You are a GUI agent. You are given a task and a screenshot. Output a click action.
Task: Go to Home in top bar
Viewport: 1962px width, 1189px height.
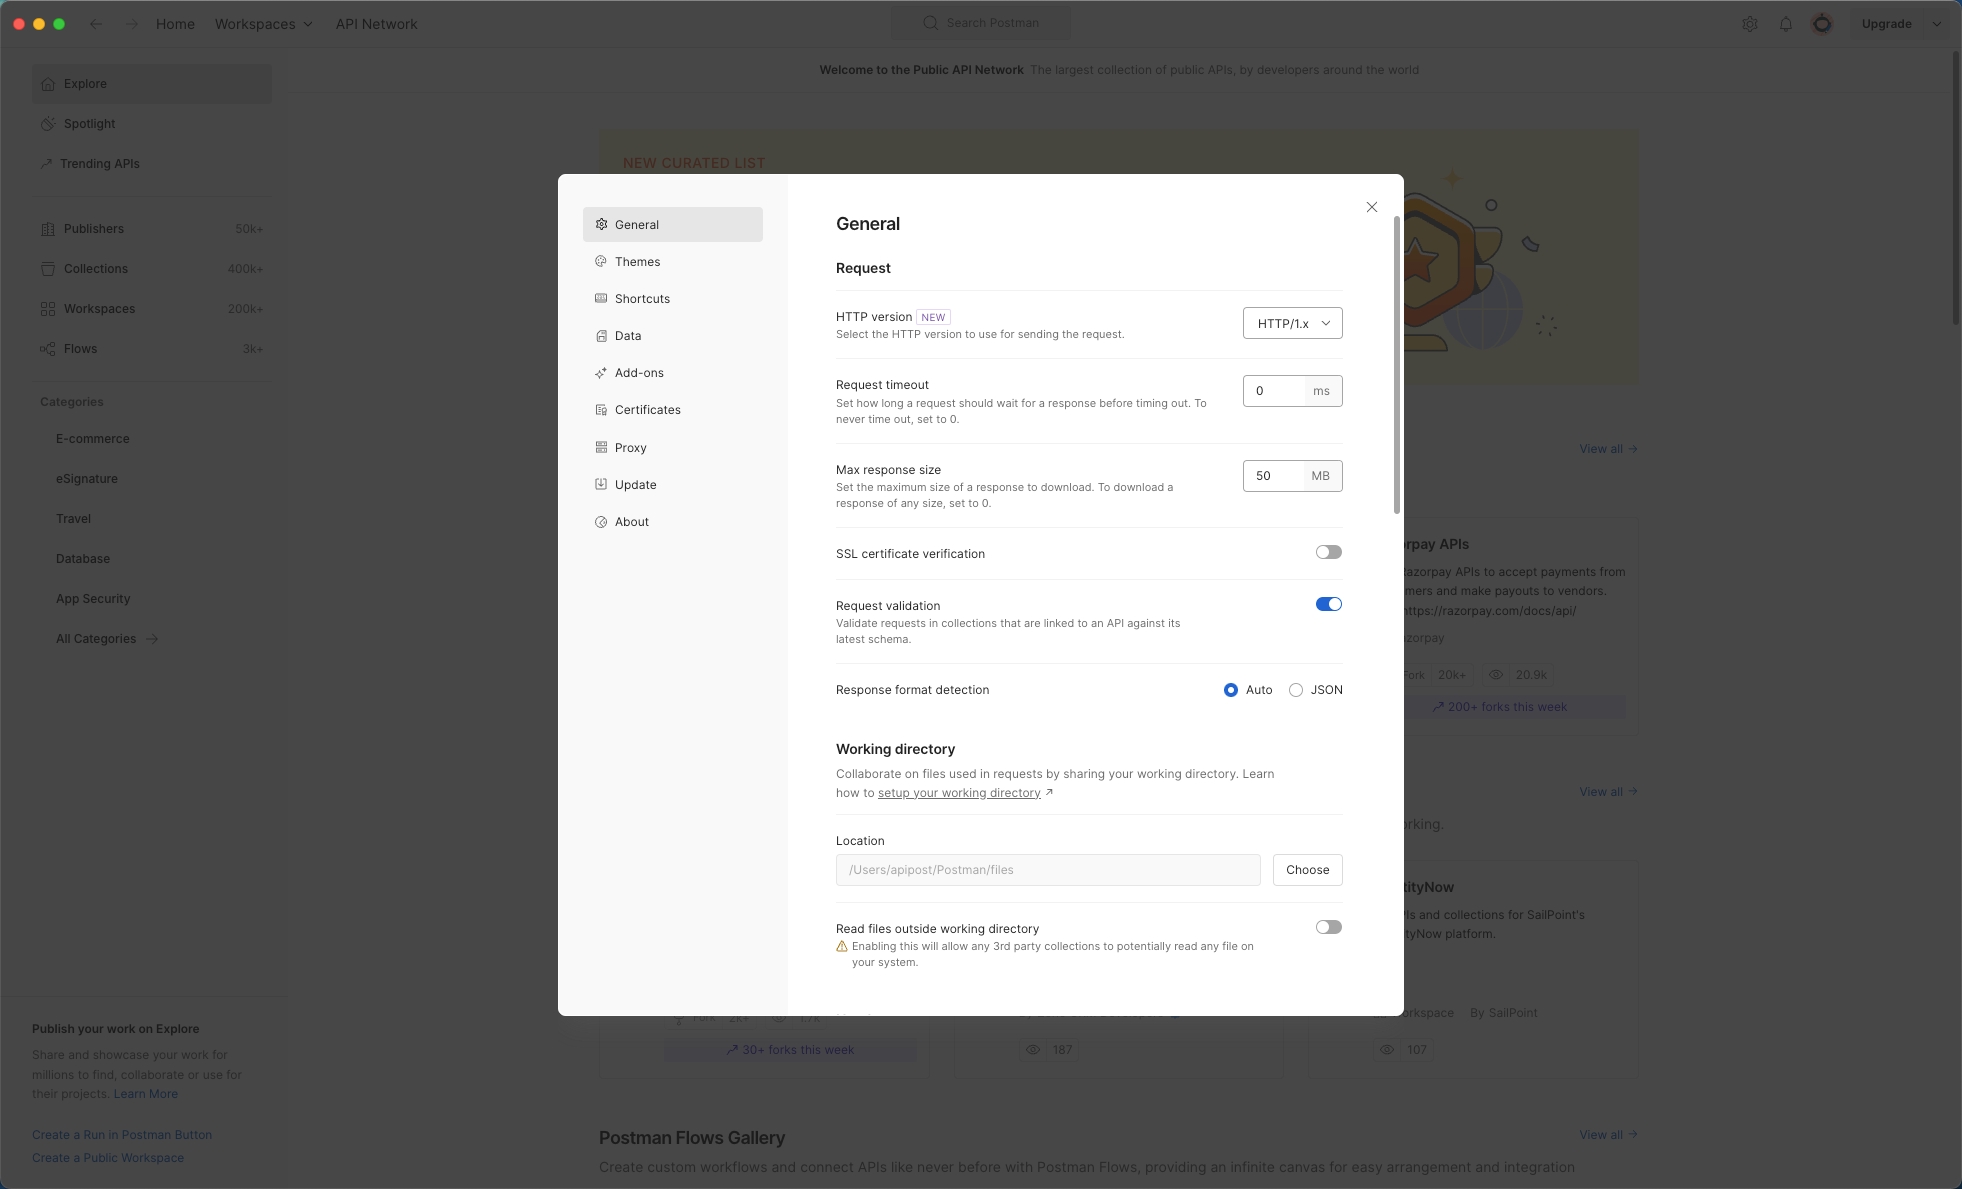point(175,24)
